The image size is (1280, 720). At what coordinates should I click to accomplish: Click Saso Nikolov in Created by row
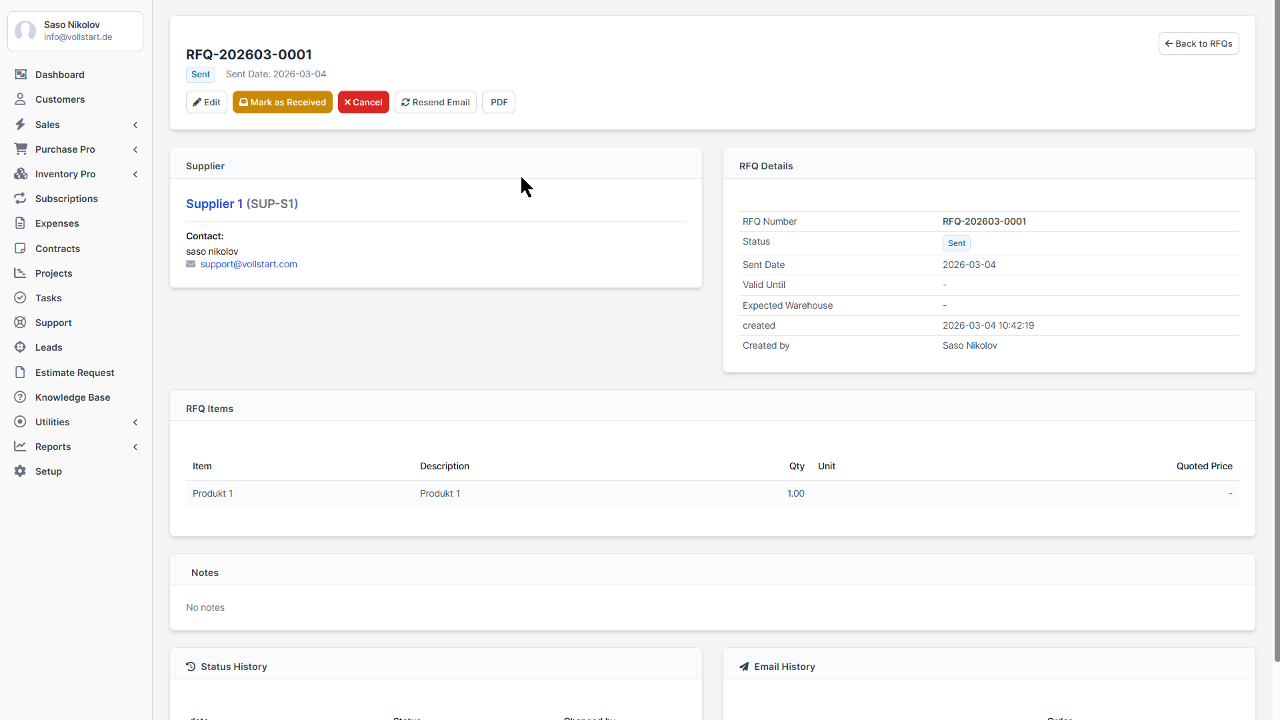[970, 346]
